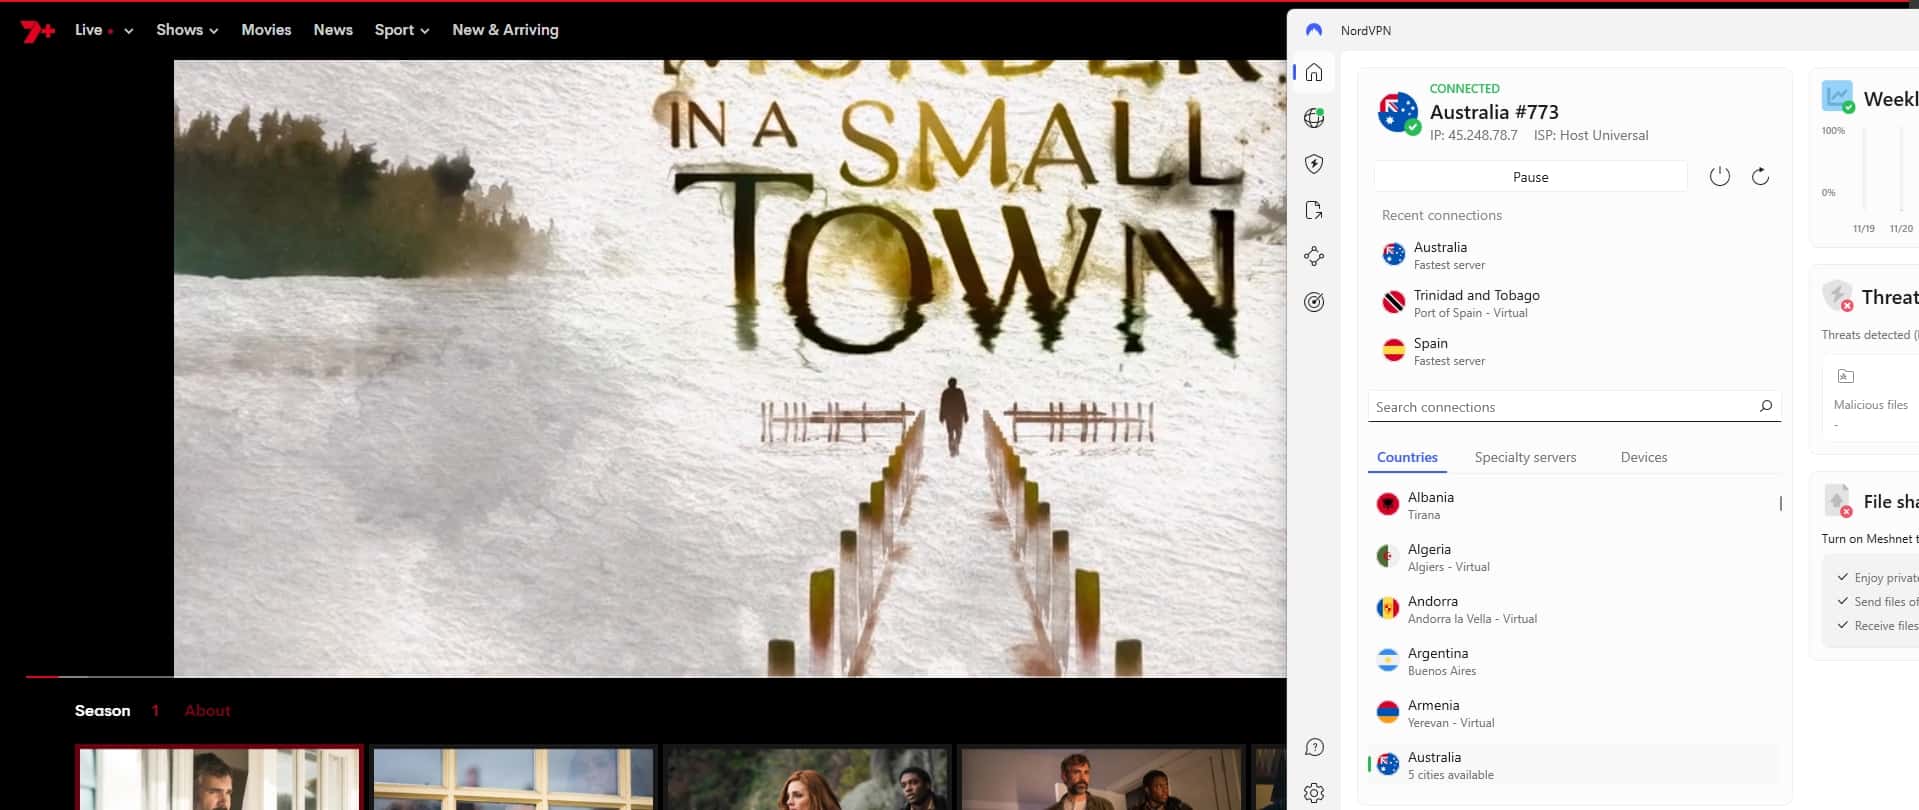Click the country list scrollbar
This screenshot has width=1919, height=810.
click(x=1781, y=504)
